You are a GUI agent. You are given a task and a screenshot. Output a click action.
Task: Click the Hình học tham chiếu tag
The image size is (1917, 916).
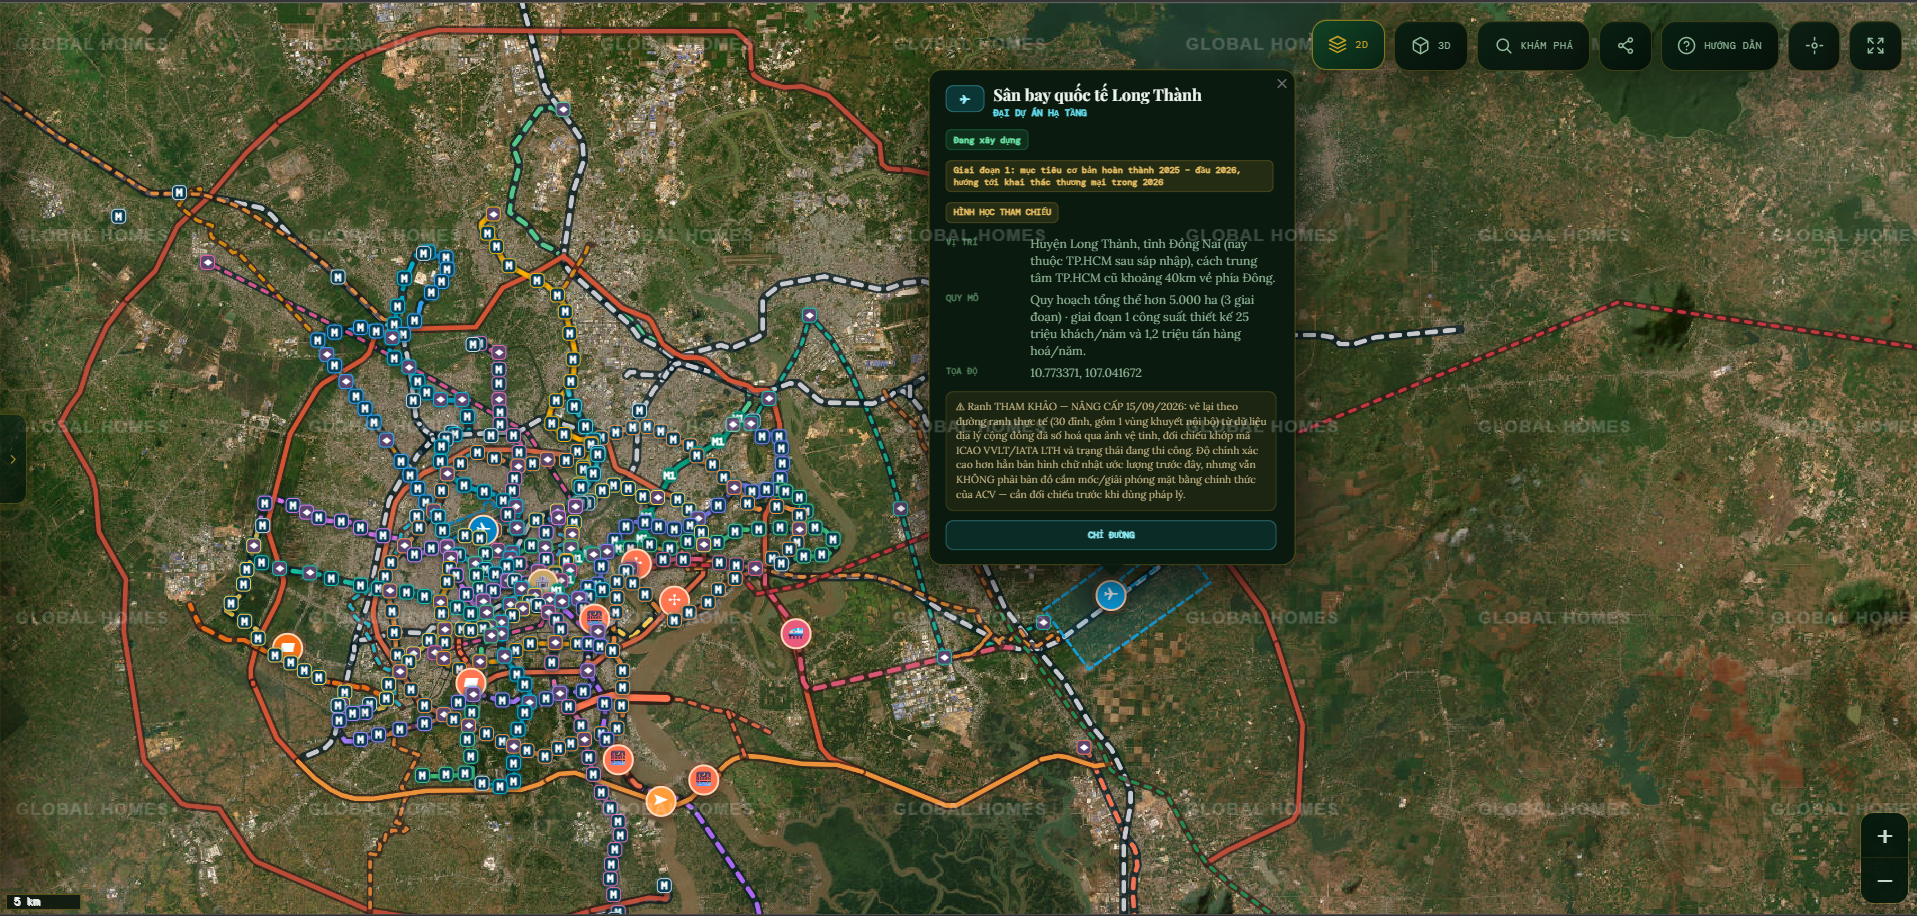click(1001, 212)
